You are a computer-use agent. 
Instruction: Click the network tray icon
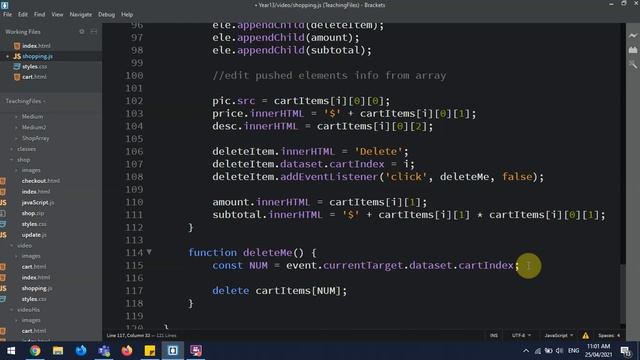pyautogui.click(x=538, y=351)
